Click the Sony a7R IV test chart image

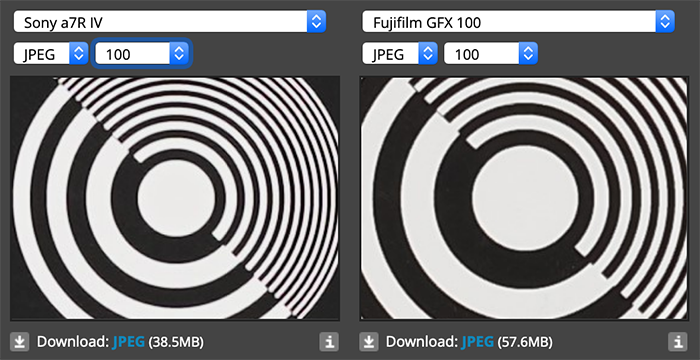click(x=175, y=198)
